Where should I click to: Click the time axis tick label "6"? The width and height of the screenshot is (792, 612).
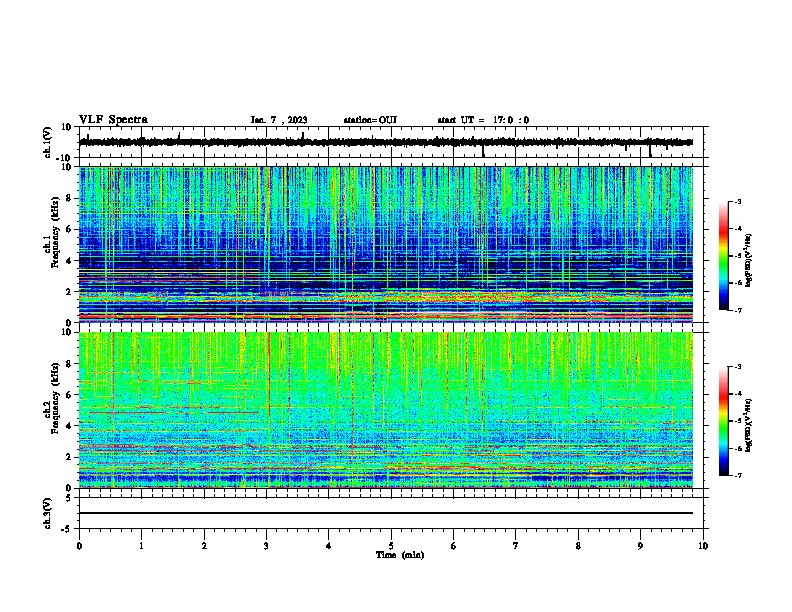(x=454, y=546)
